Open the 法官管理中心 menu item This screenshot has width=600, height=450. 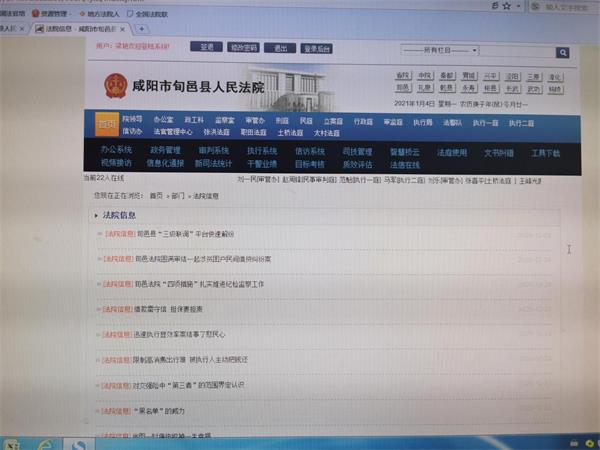click(x=173, y=132)
